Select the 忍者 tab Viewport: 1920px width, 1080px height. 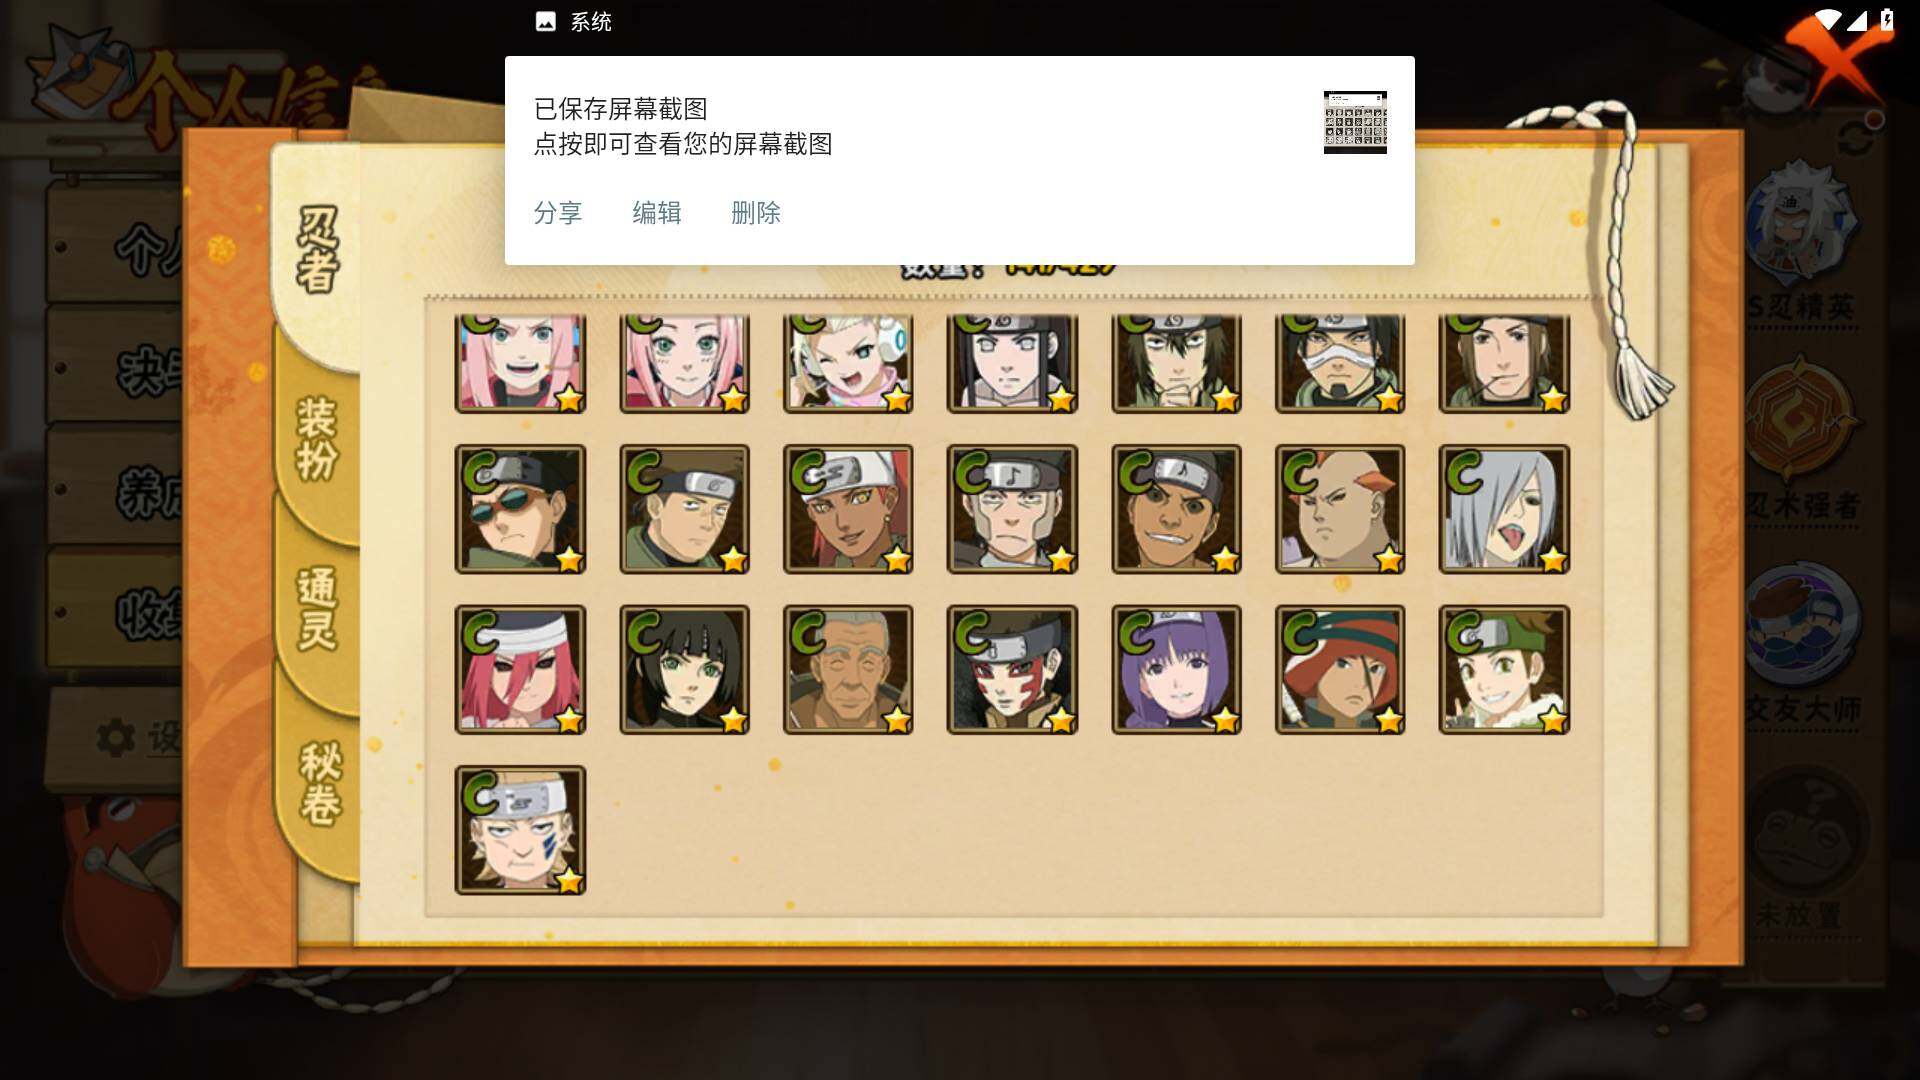tap(318, 250)
